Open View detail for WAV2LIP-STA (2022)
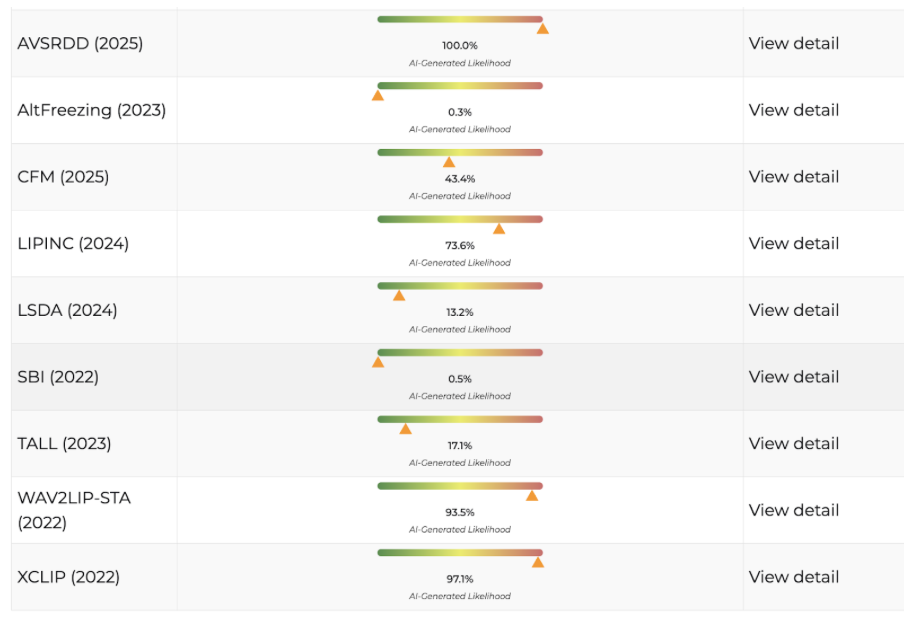This screenshot has height=618, width=904. (x=793, y=510)
